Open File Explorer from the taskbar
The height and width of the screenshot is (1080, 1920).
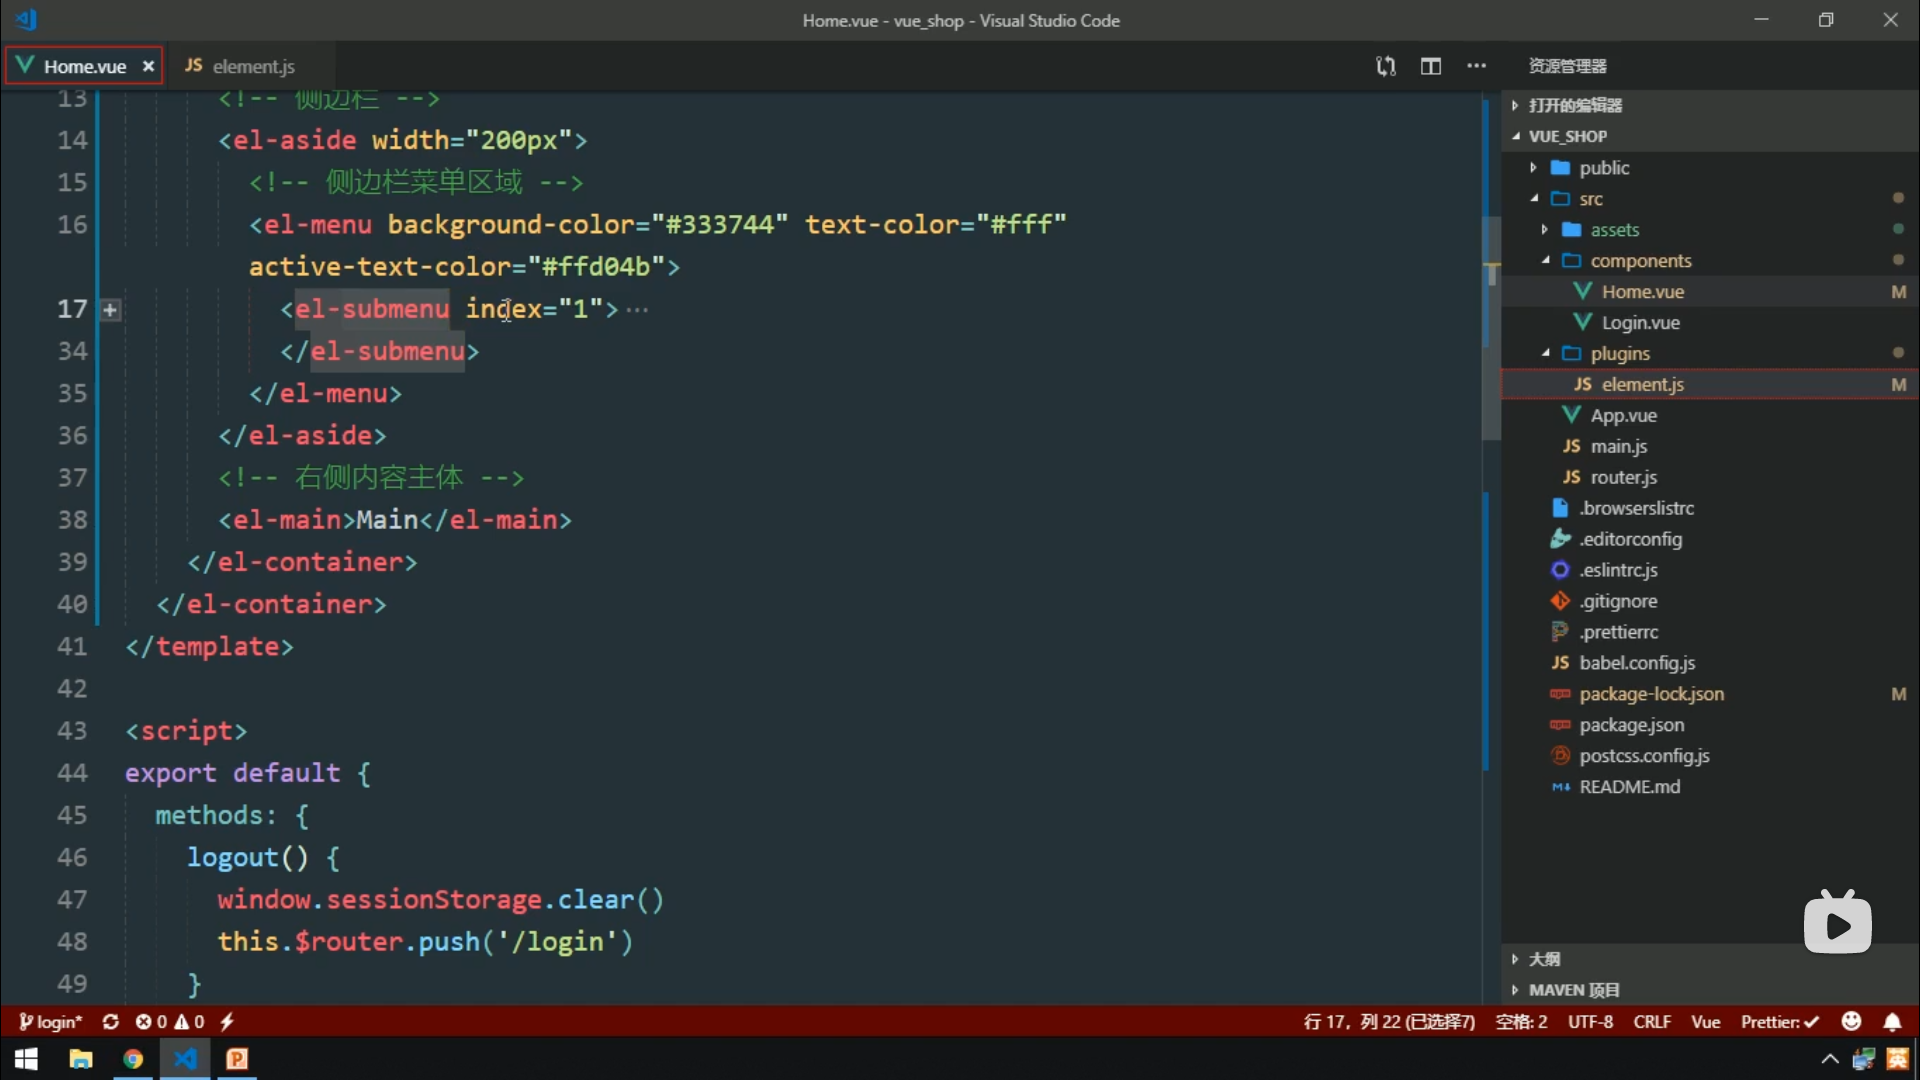click(80, 1059)
